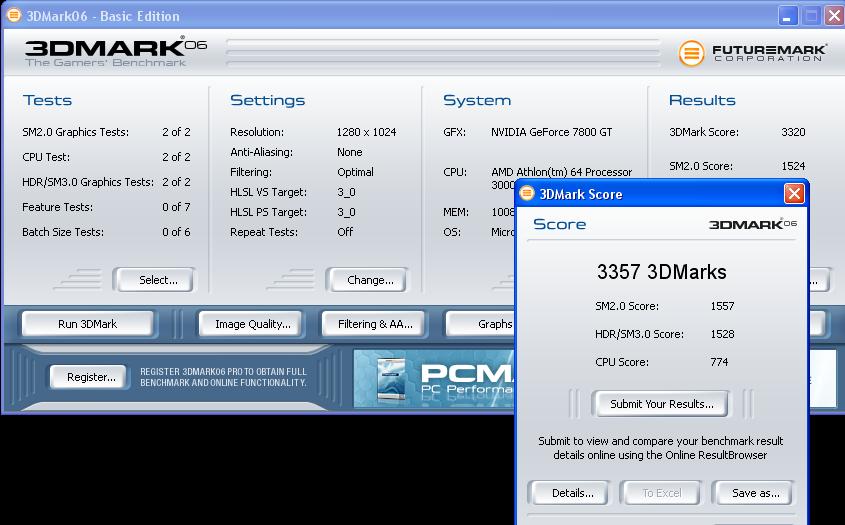
Task: Click Repeat Tests value Off
Action: click(x=344, y=232)
